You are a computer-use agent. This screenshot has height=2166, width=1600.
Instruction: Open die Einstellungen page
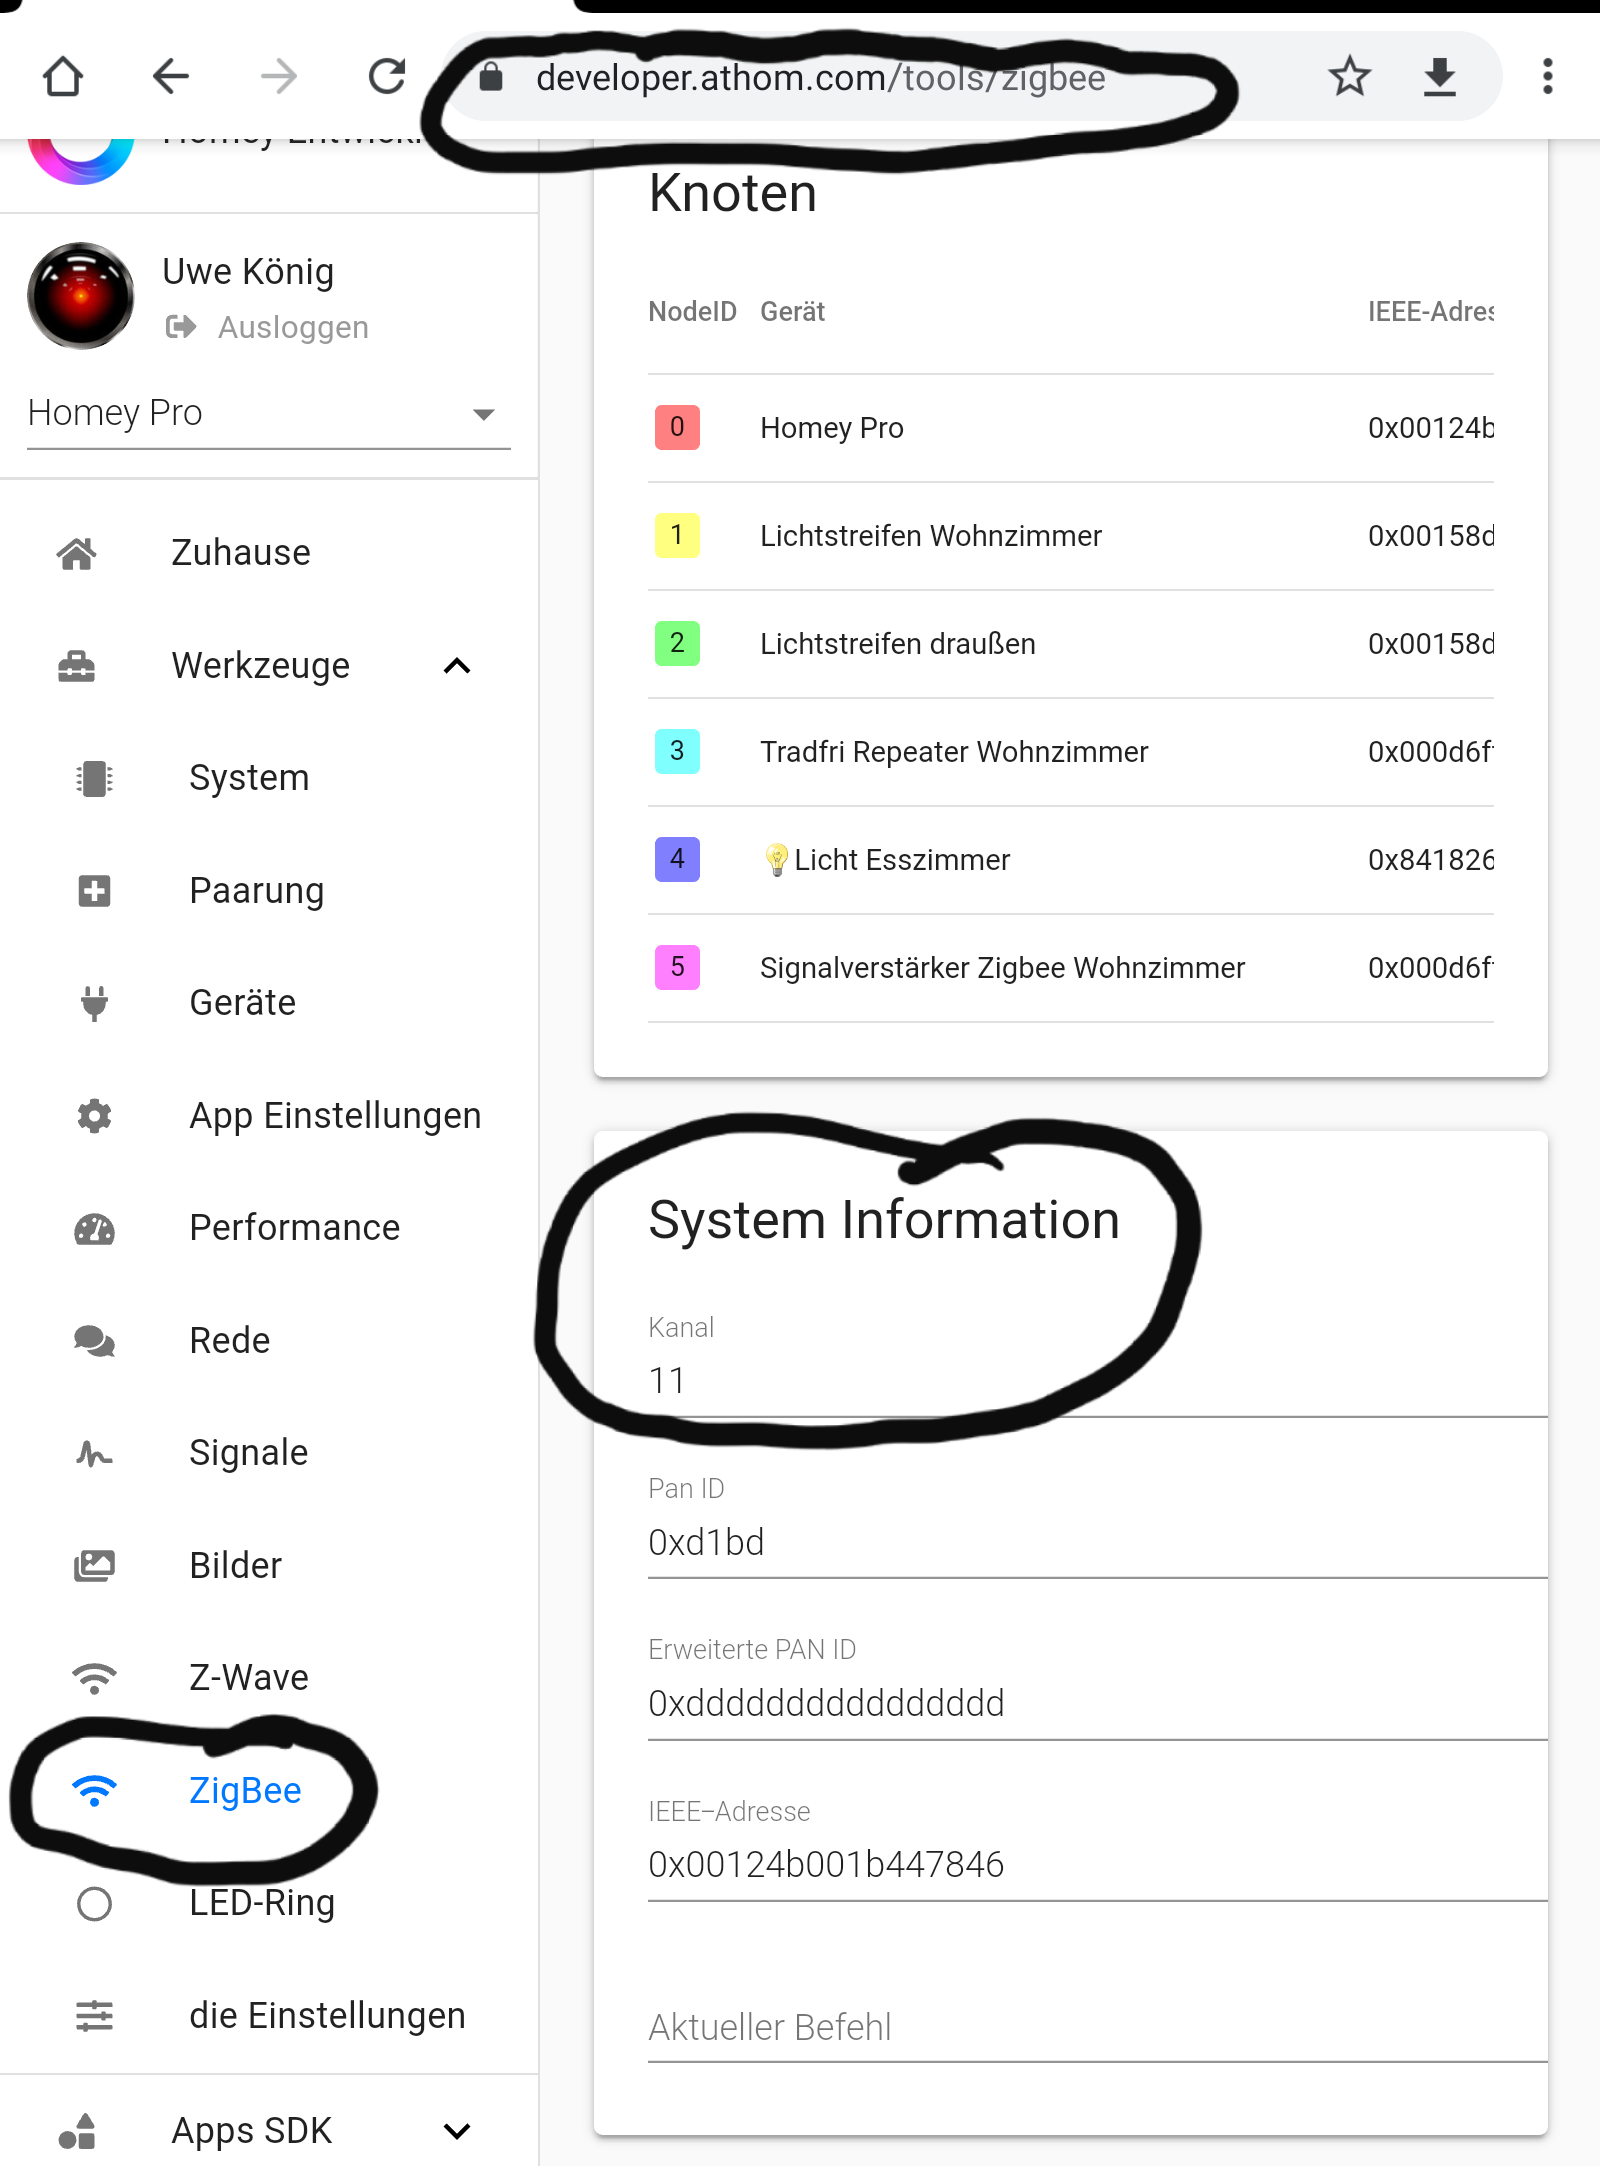pos(327,2015)
